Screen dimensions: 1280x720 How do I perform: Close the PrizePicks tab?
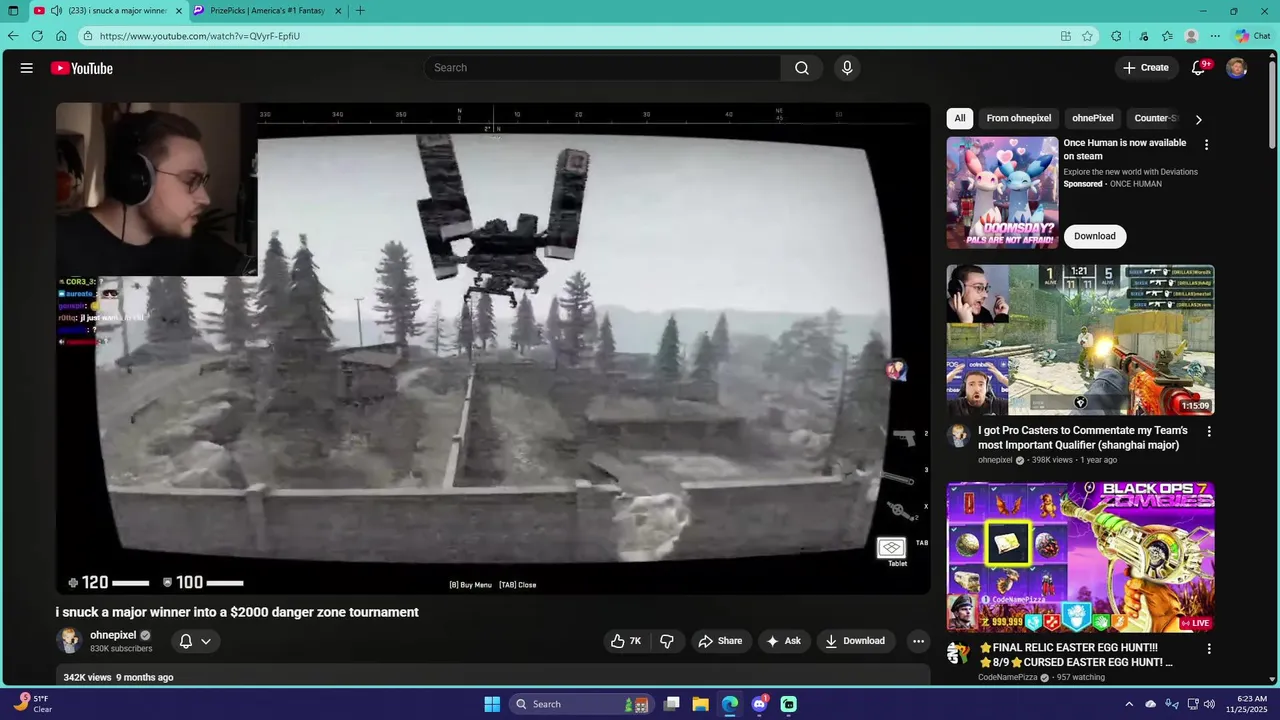[338, 11]
